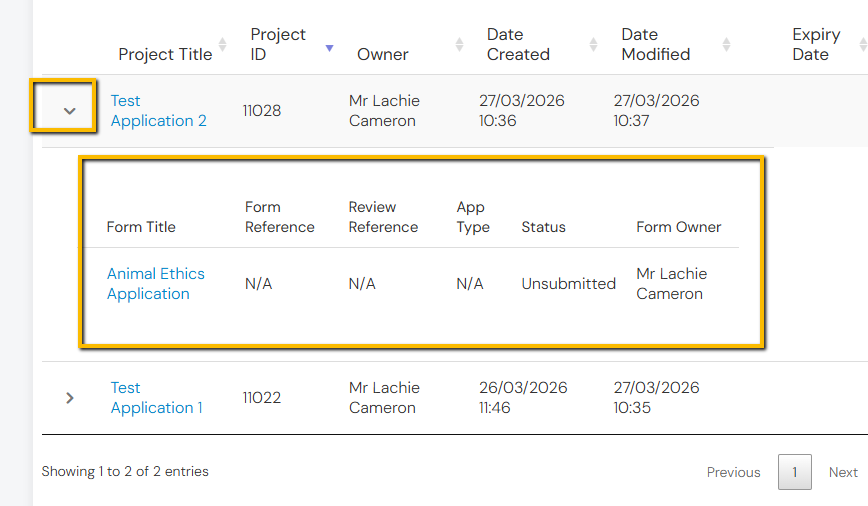Viewport: 868px width, 506px height.
Task: Click the Expiry Date column header
Action: [815, 44]
